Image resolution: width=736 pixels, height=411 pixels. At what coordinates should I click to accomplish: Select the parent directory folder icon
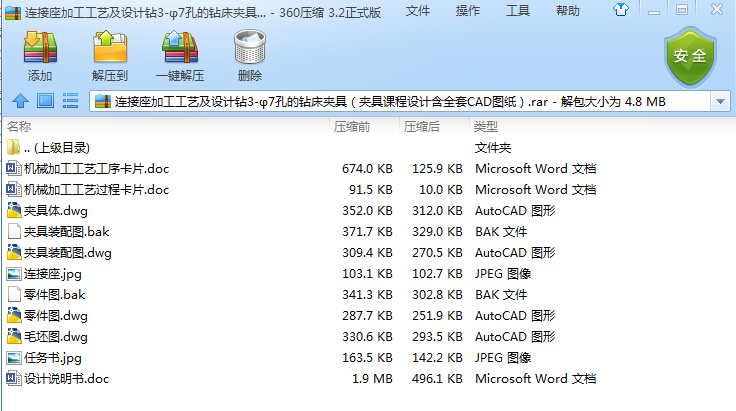14,147
